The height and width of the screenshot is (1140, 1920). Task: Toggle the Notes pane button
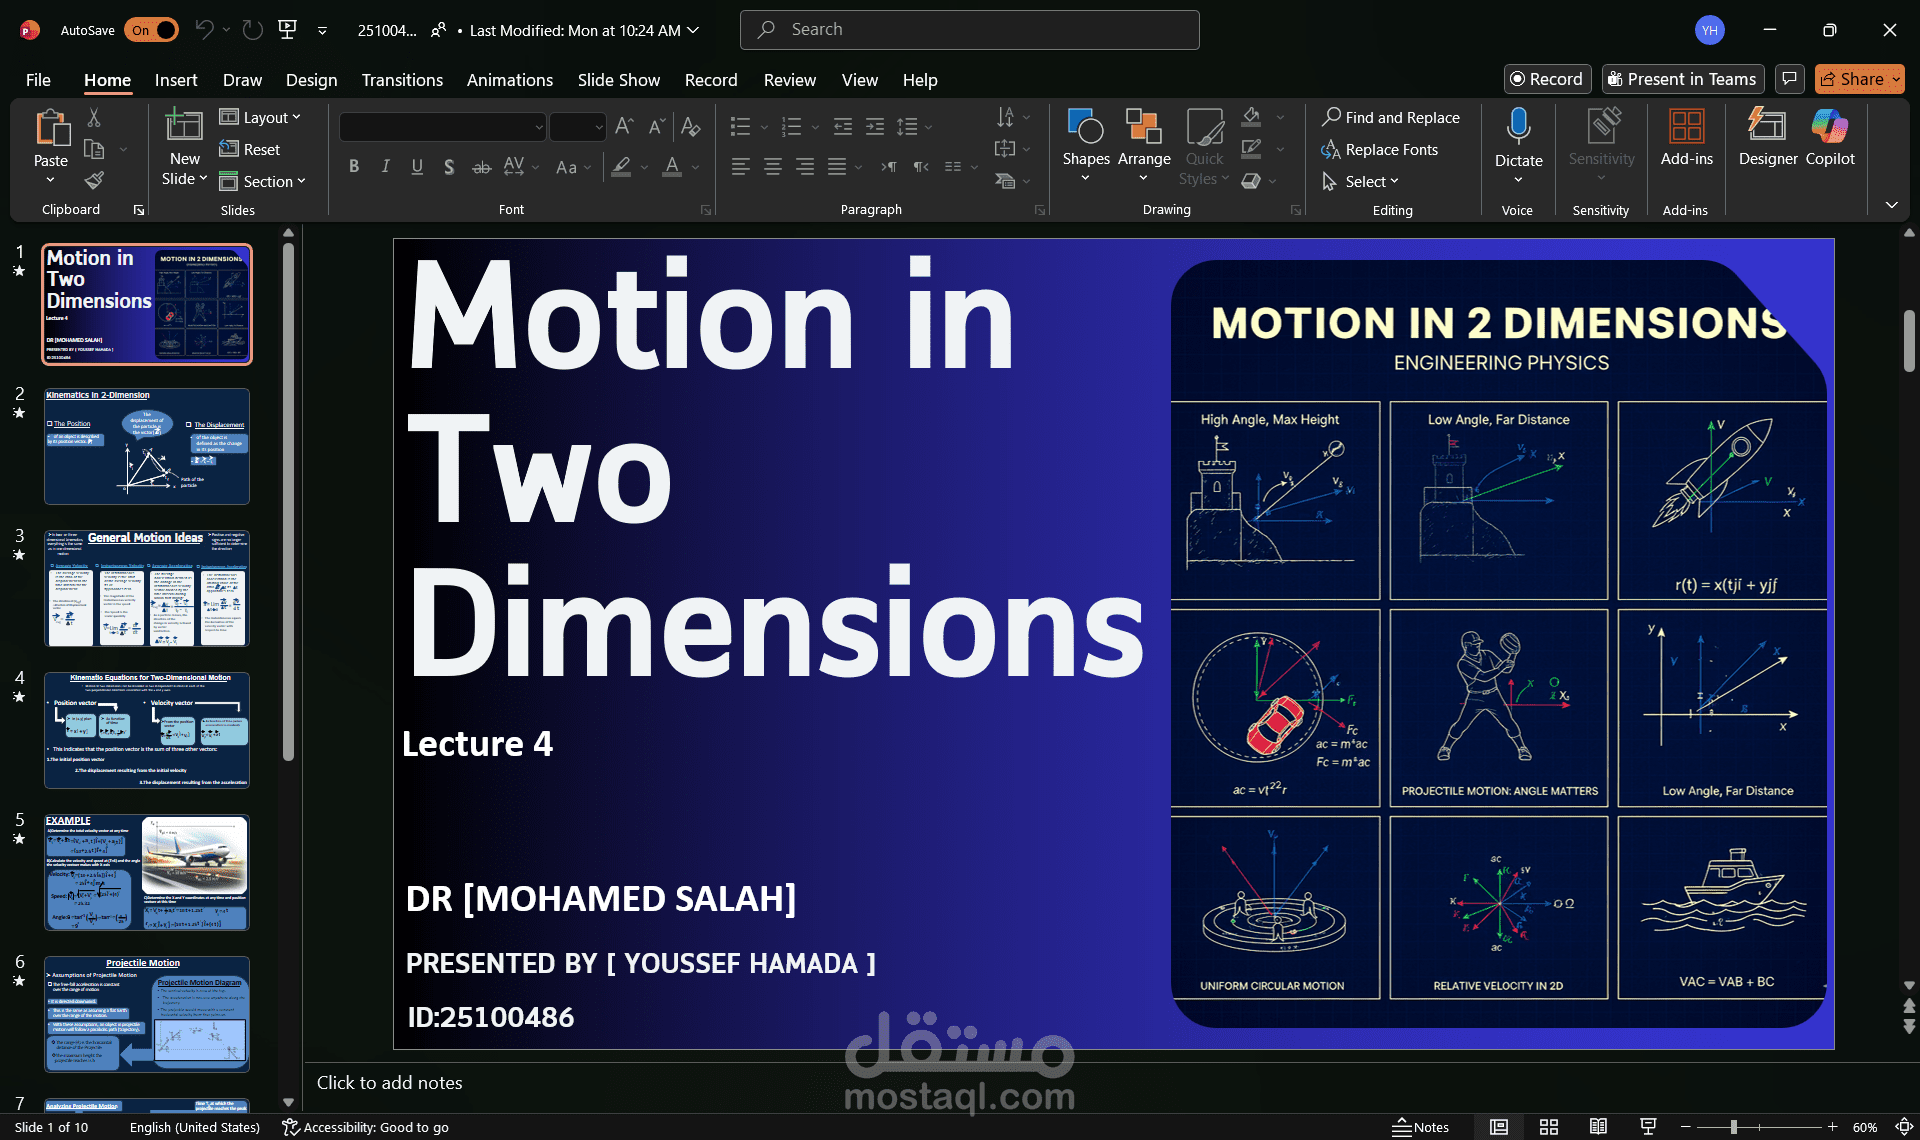click(1420, 1127)
